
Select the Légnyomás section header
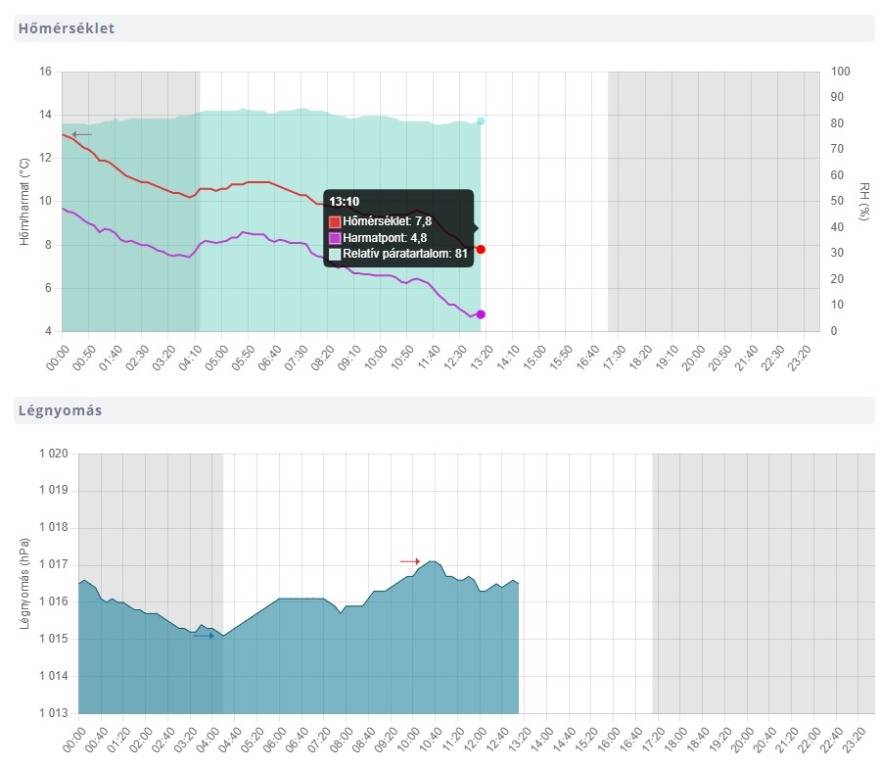pos(59,410)
